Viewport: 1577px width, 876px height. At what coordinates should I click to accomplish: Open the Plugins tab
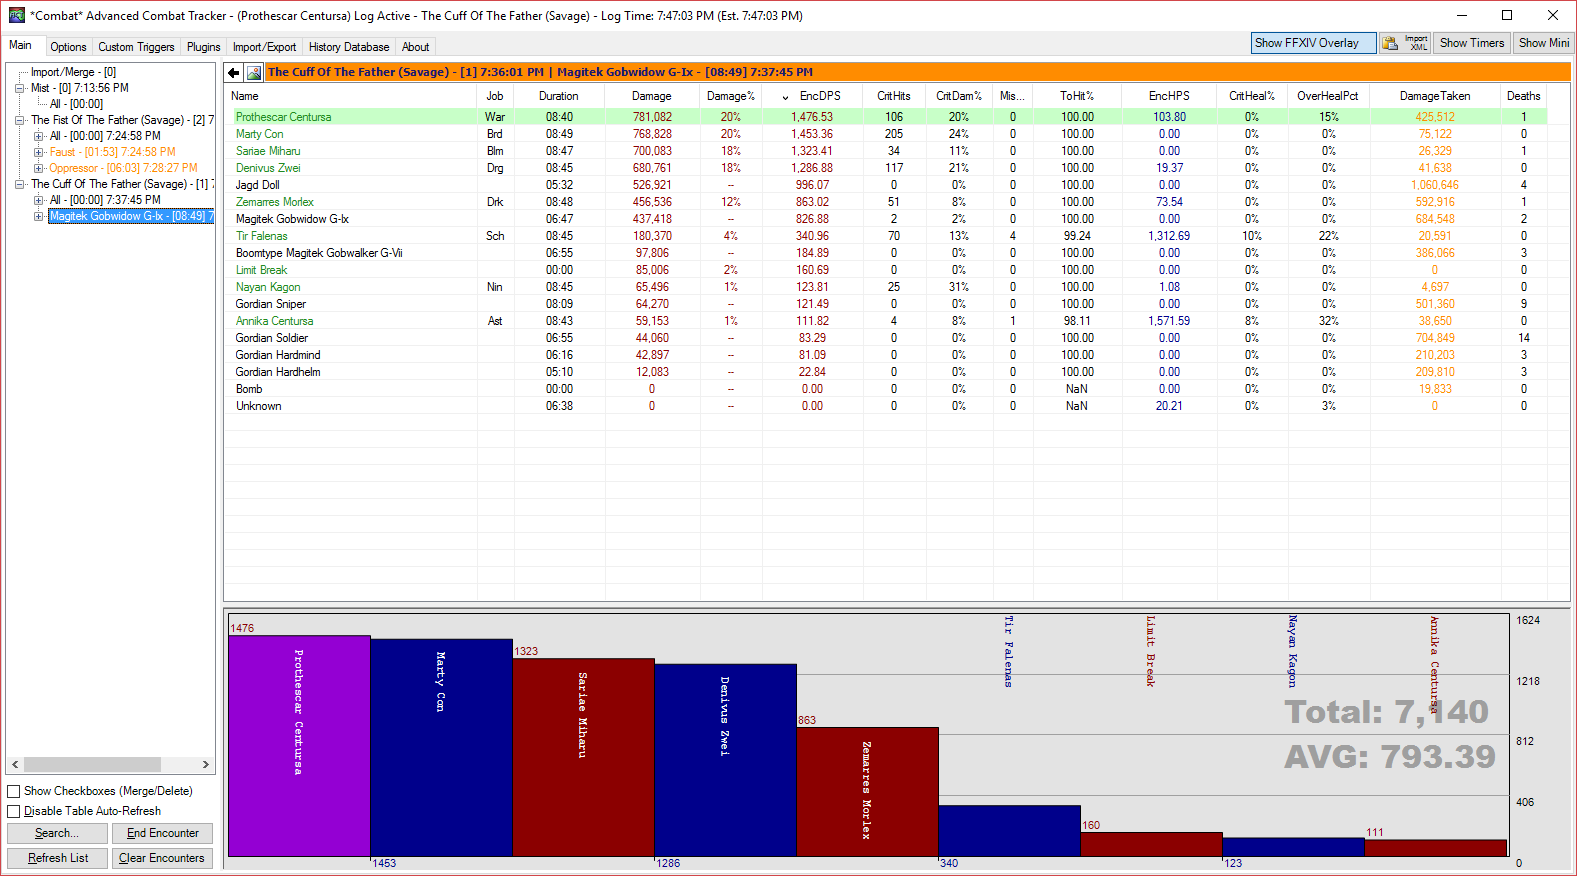(x=203, y=47)
